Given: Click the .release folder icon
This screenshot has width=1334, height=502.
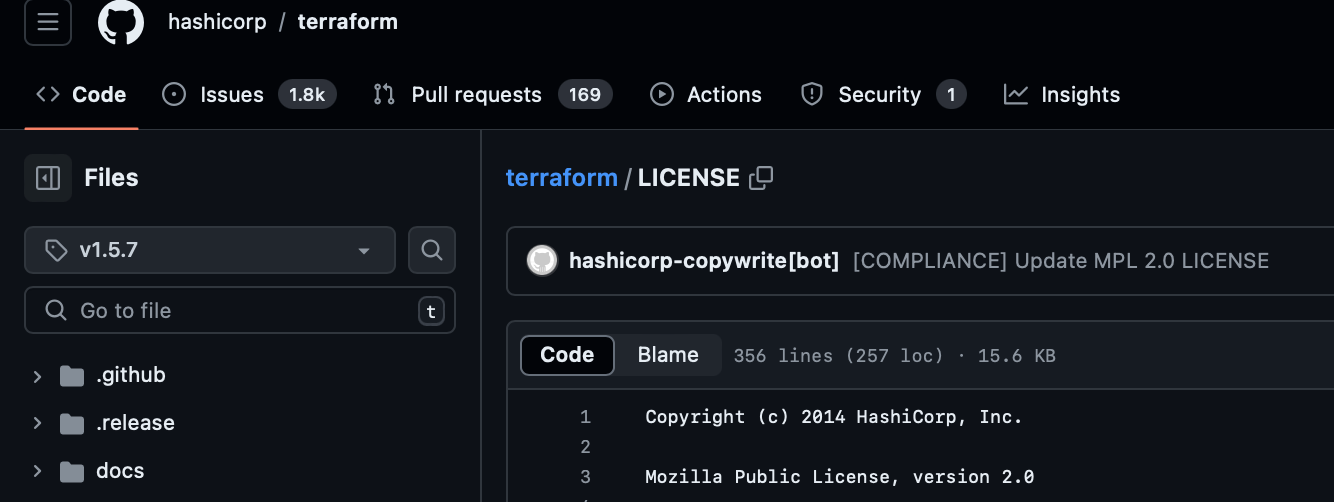Looking at the screenshot, I should pos(72,424).
